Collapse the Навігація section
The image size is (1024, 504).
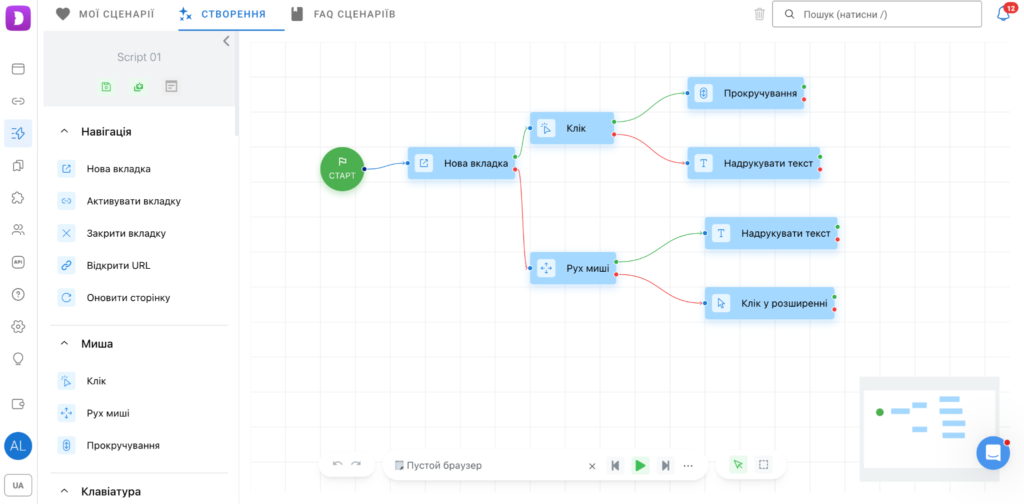point(64,131)
